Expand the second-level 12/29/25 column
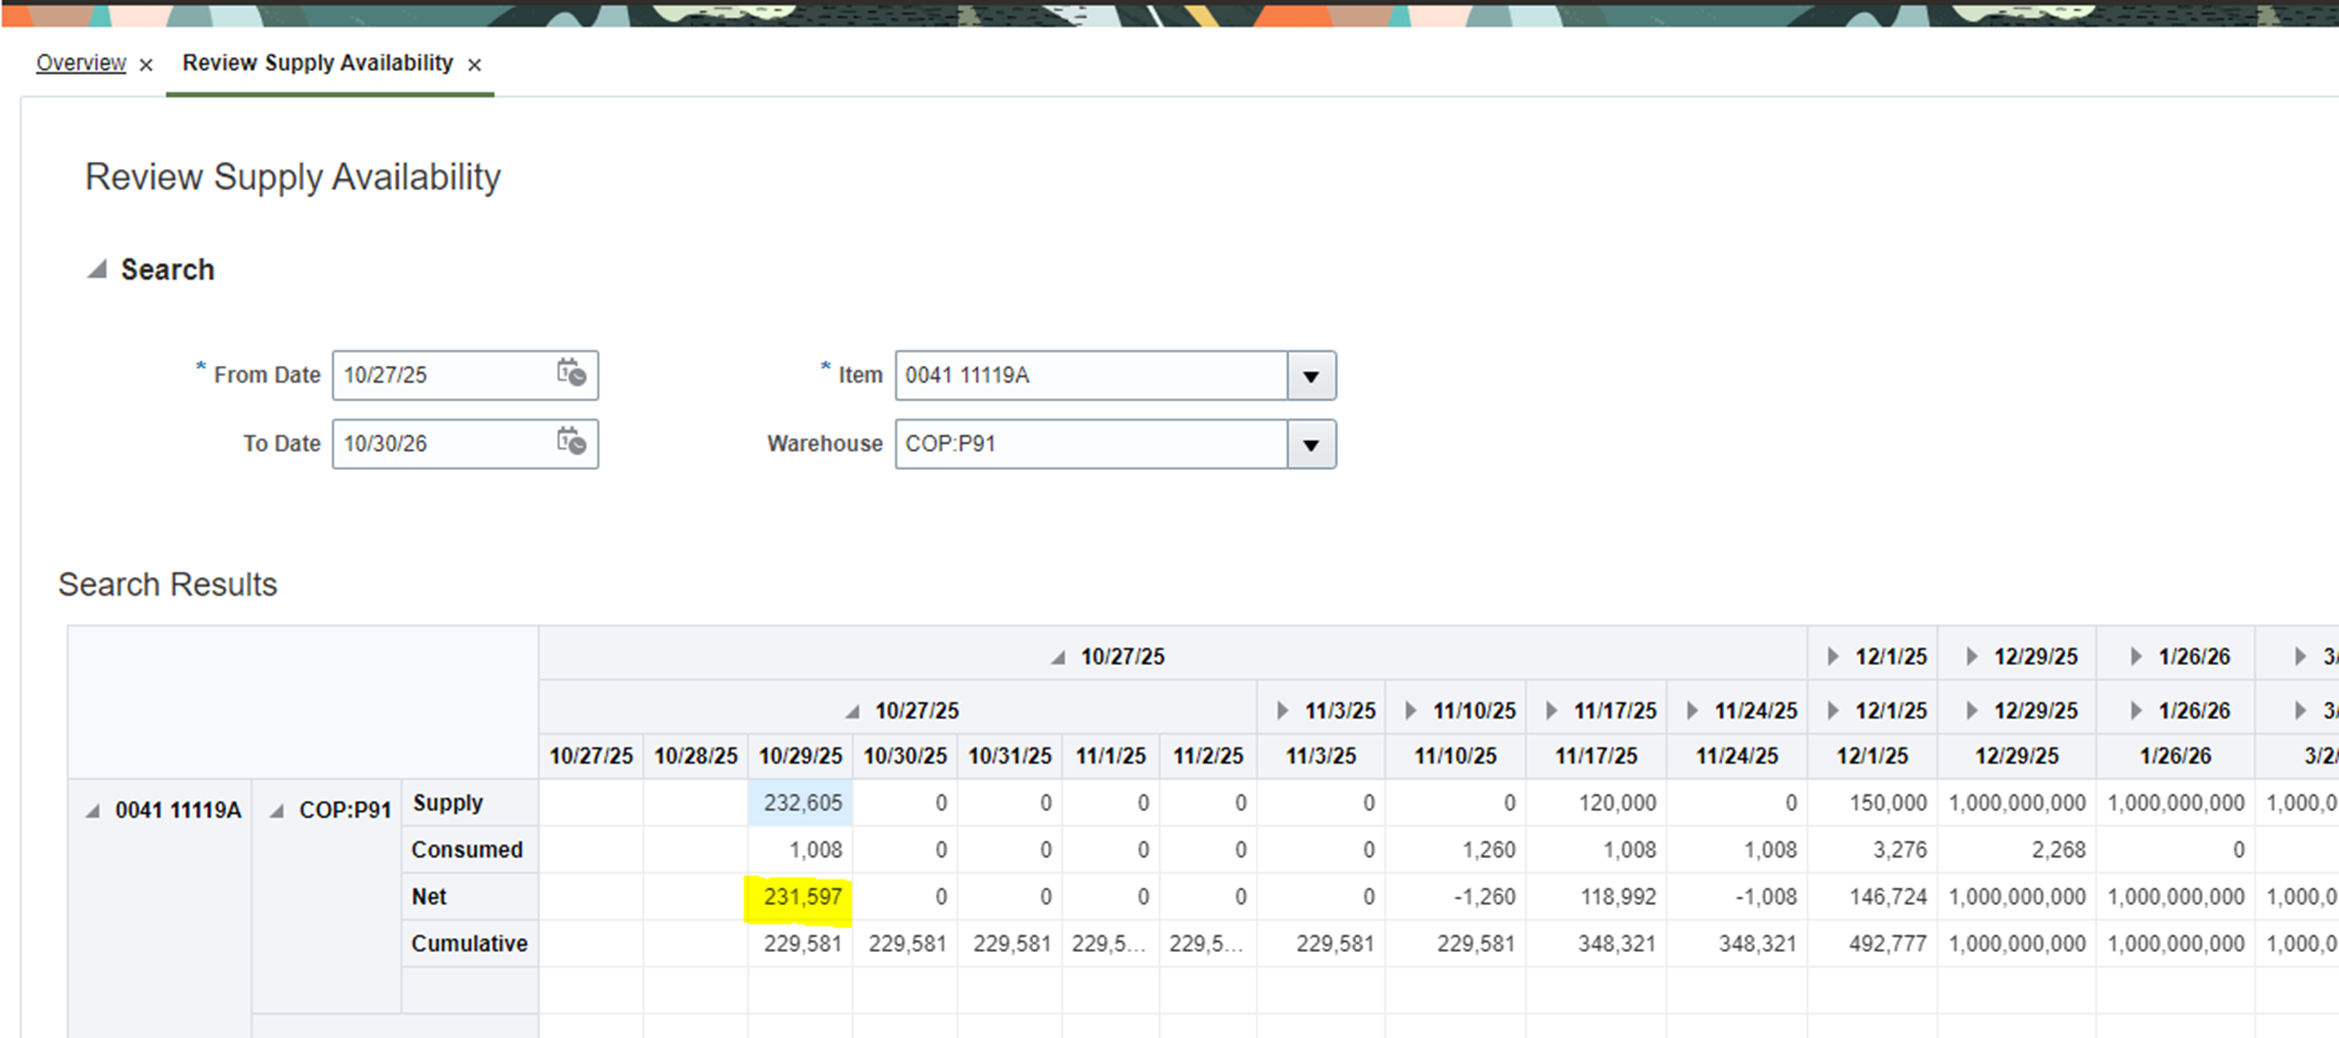 [x=1972, y=711]
